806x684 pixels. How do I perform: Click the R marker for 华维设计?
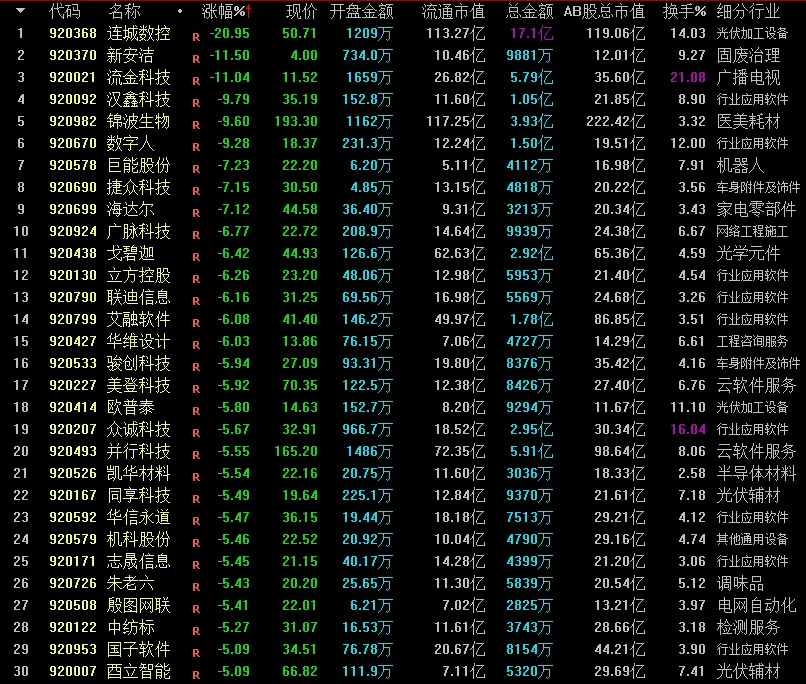[196, 345]
